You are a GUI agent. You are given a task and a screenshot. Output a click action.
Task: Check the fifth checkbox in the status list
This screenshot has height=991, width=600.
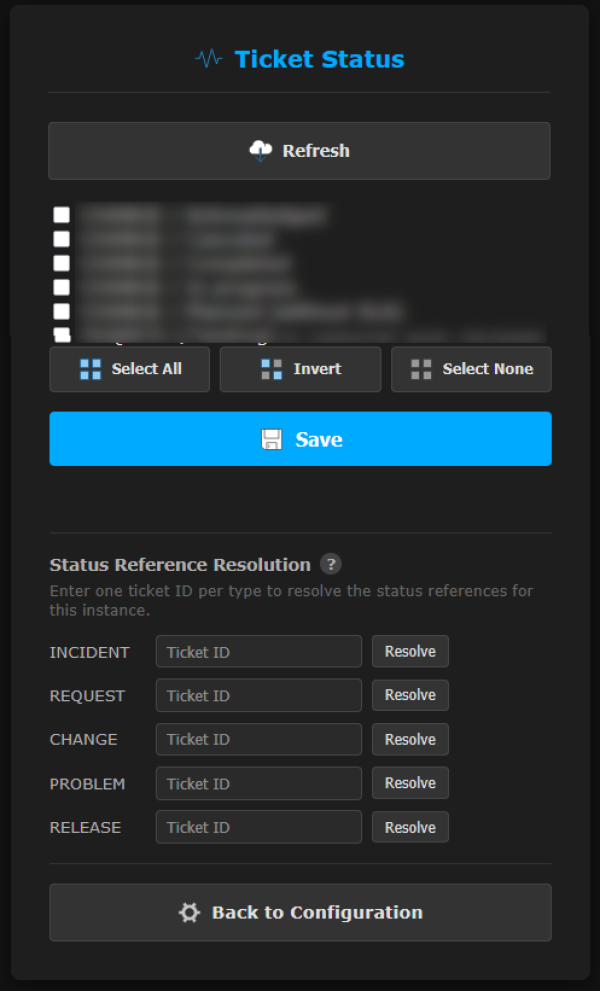click(62, 311)
